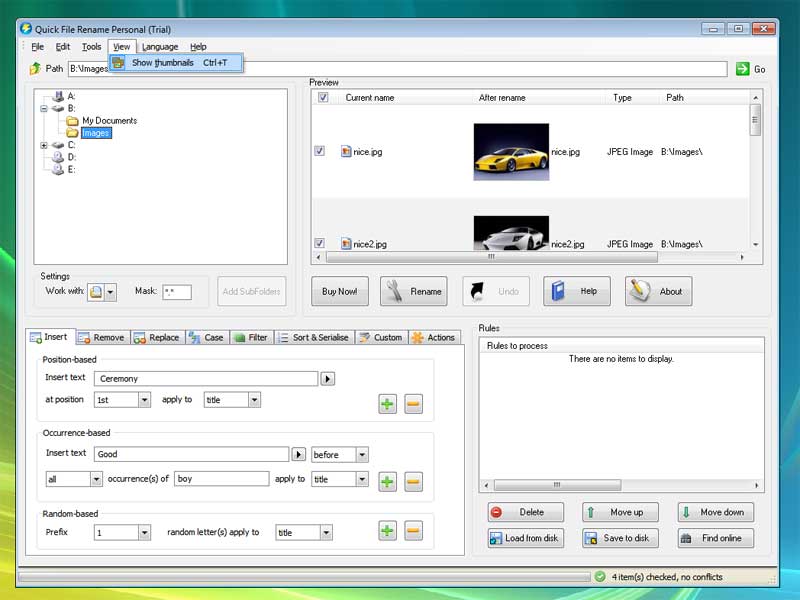Click the About button

tap(658, 291)
